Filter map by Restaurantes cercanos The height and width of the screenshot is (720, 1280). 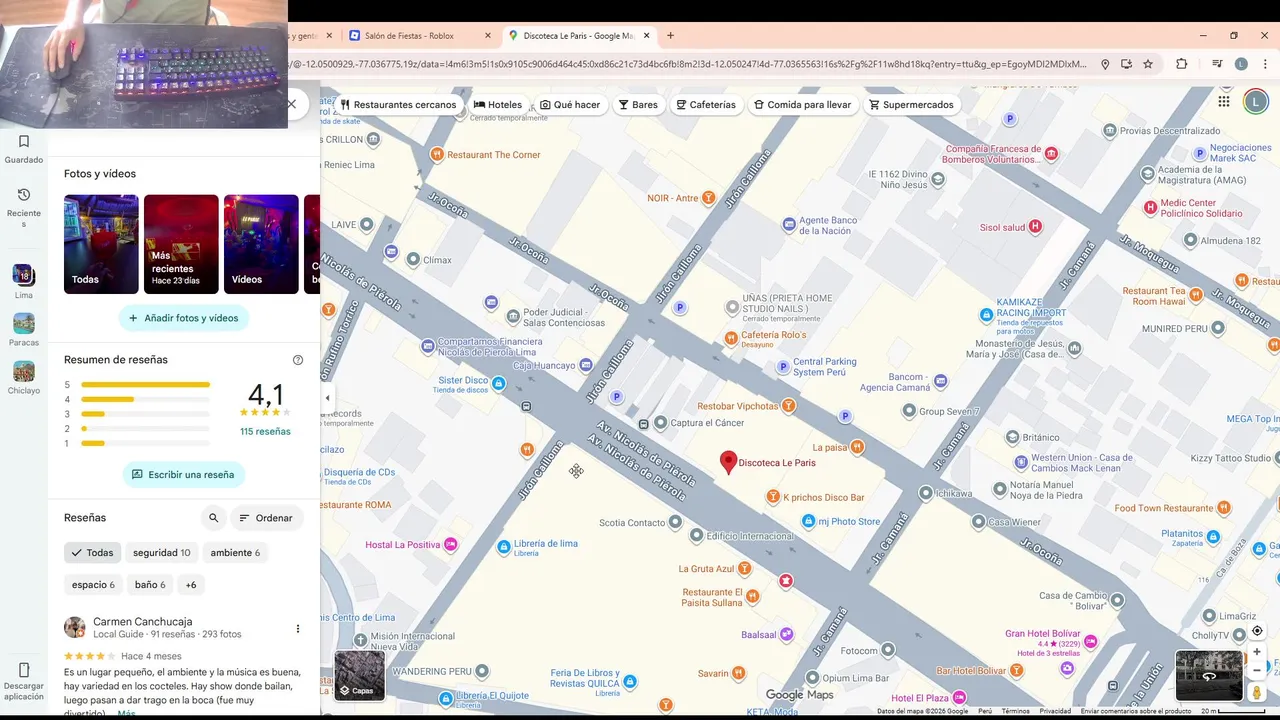click(x=398, y=105)
